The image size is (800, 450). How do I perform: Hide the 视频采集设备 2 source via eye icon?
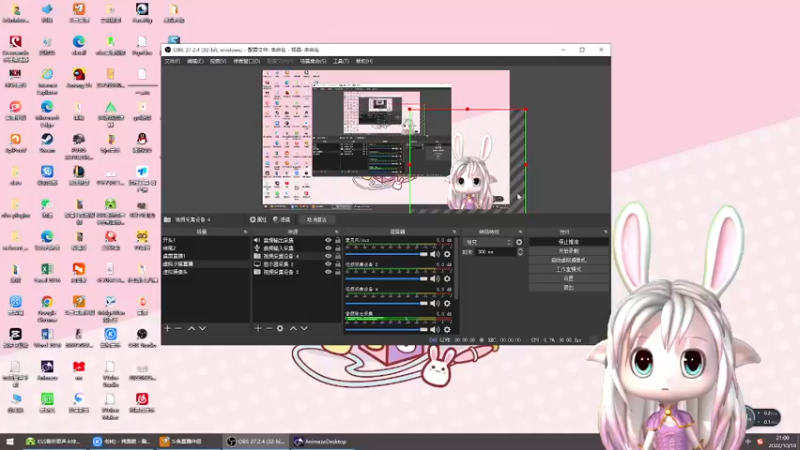coord(328,272)
